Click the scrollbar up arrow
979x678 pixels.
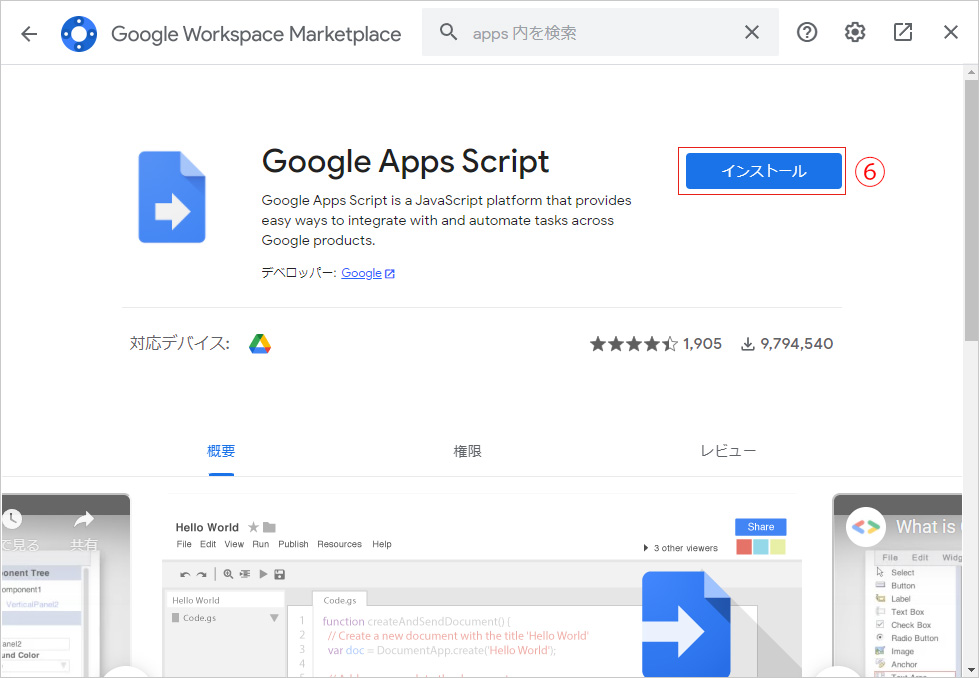(x=971, y=72)
